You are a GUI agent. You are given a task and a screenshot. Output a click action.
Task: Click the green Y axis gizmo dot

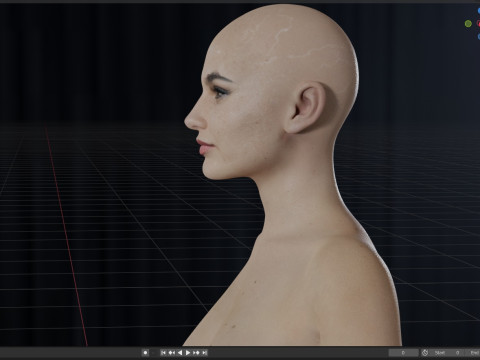coord(468,23)
